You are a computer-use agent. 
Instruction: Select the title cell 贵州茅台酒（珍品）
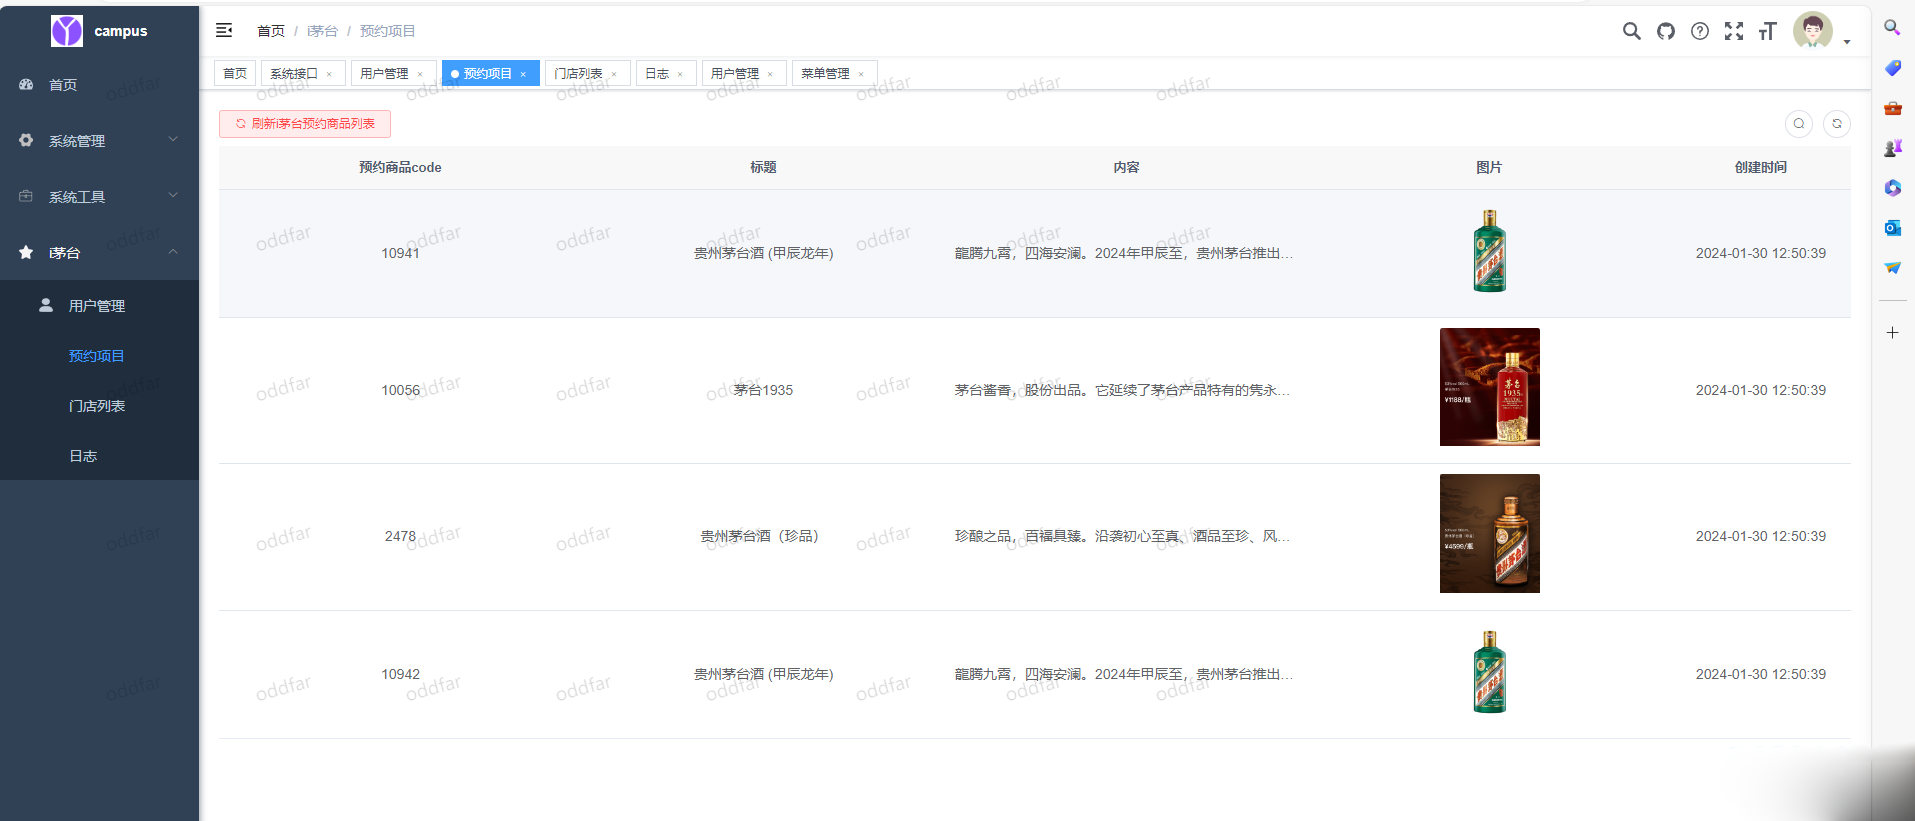coord(762,537)
